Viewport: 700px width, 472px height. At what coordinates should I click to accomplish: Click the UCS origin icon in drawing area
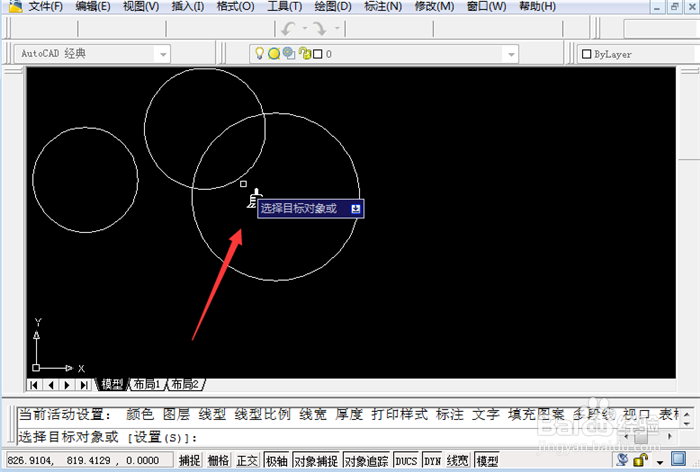36,368
